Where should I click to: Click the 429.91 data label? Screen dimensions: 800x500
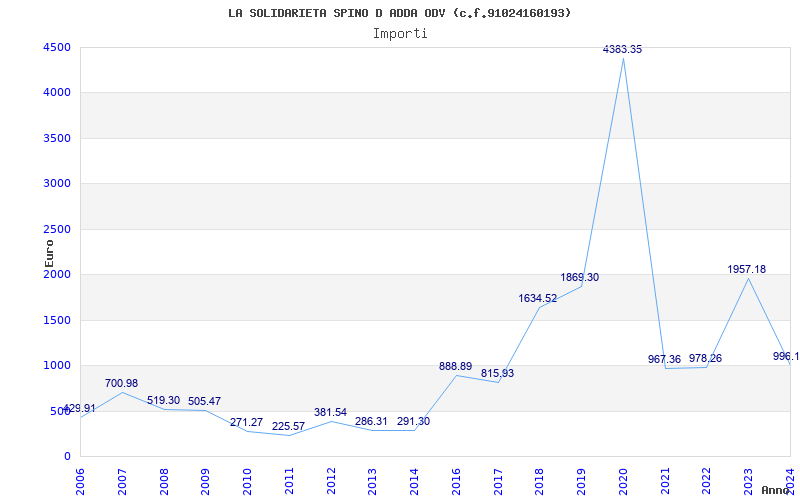pos(79,408)
